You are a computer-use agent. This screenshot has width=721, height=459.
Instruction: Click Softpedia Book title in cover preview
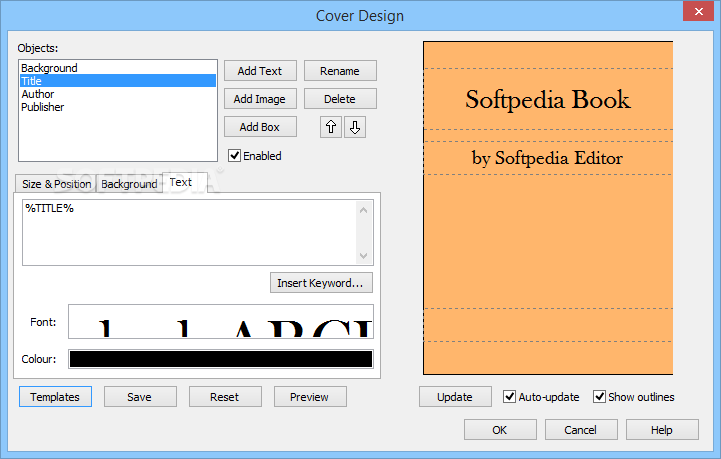click(x=548, y=99)
